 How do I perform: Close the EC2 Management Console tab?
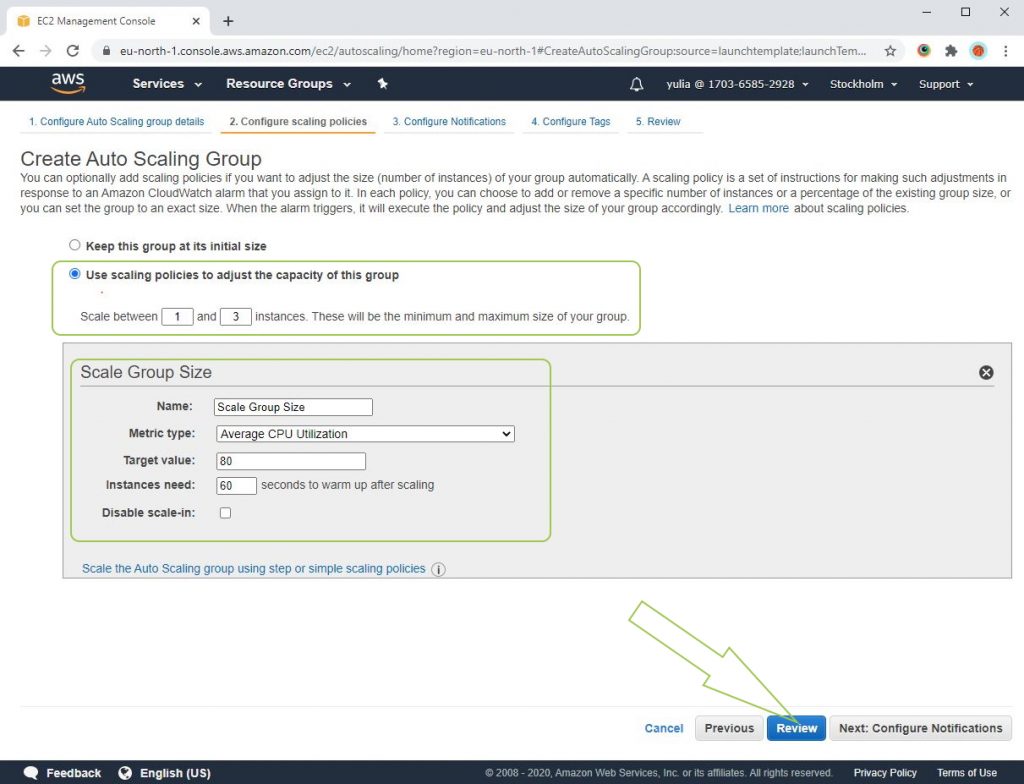pyautogui.click(x=196, y=21)
